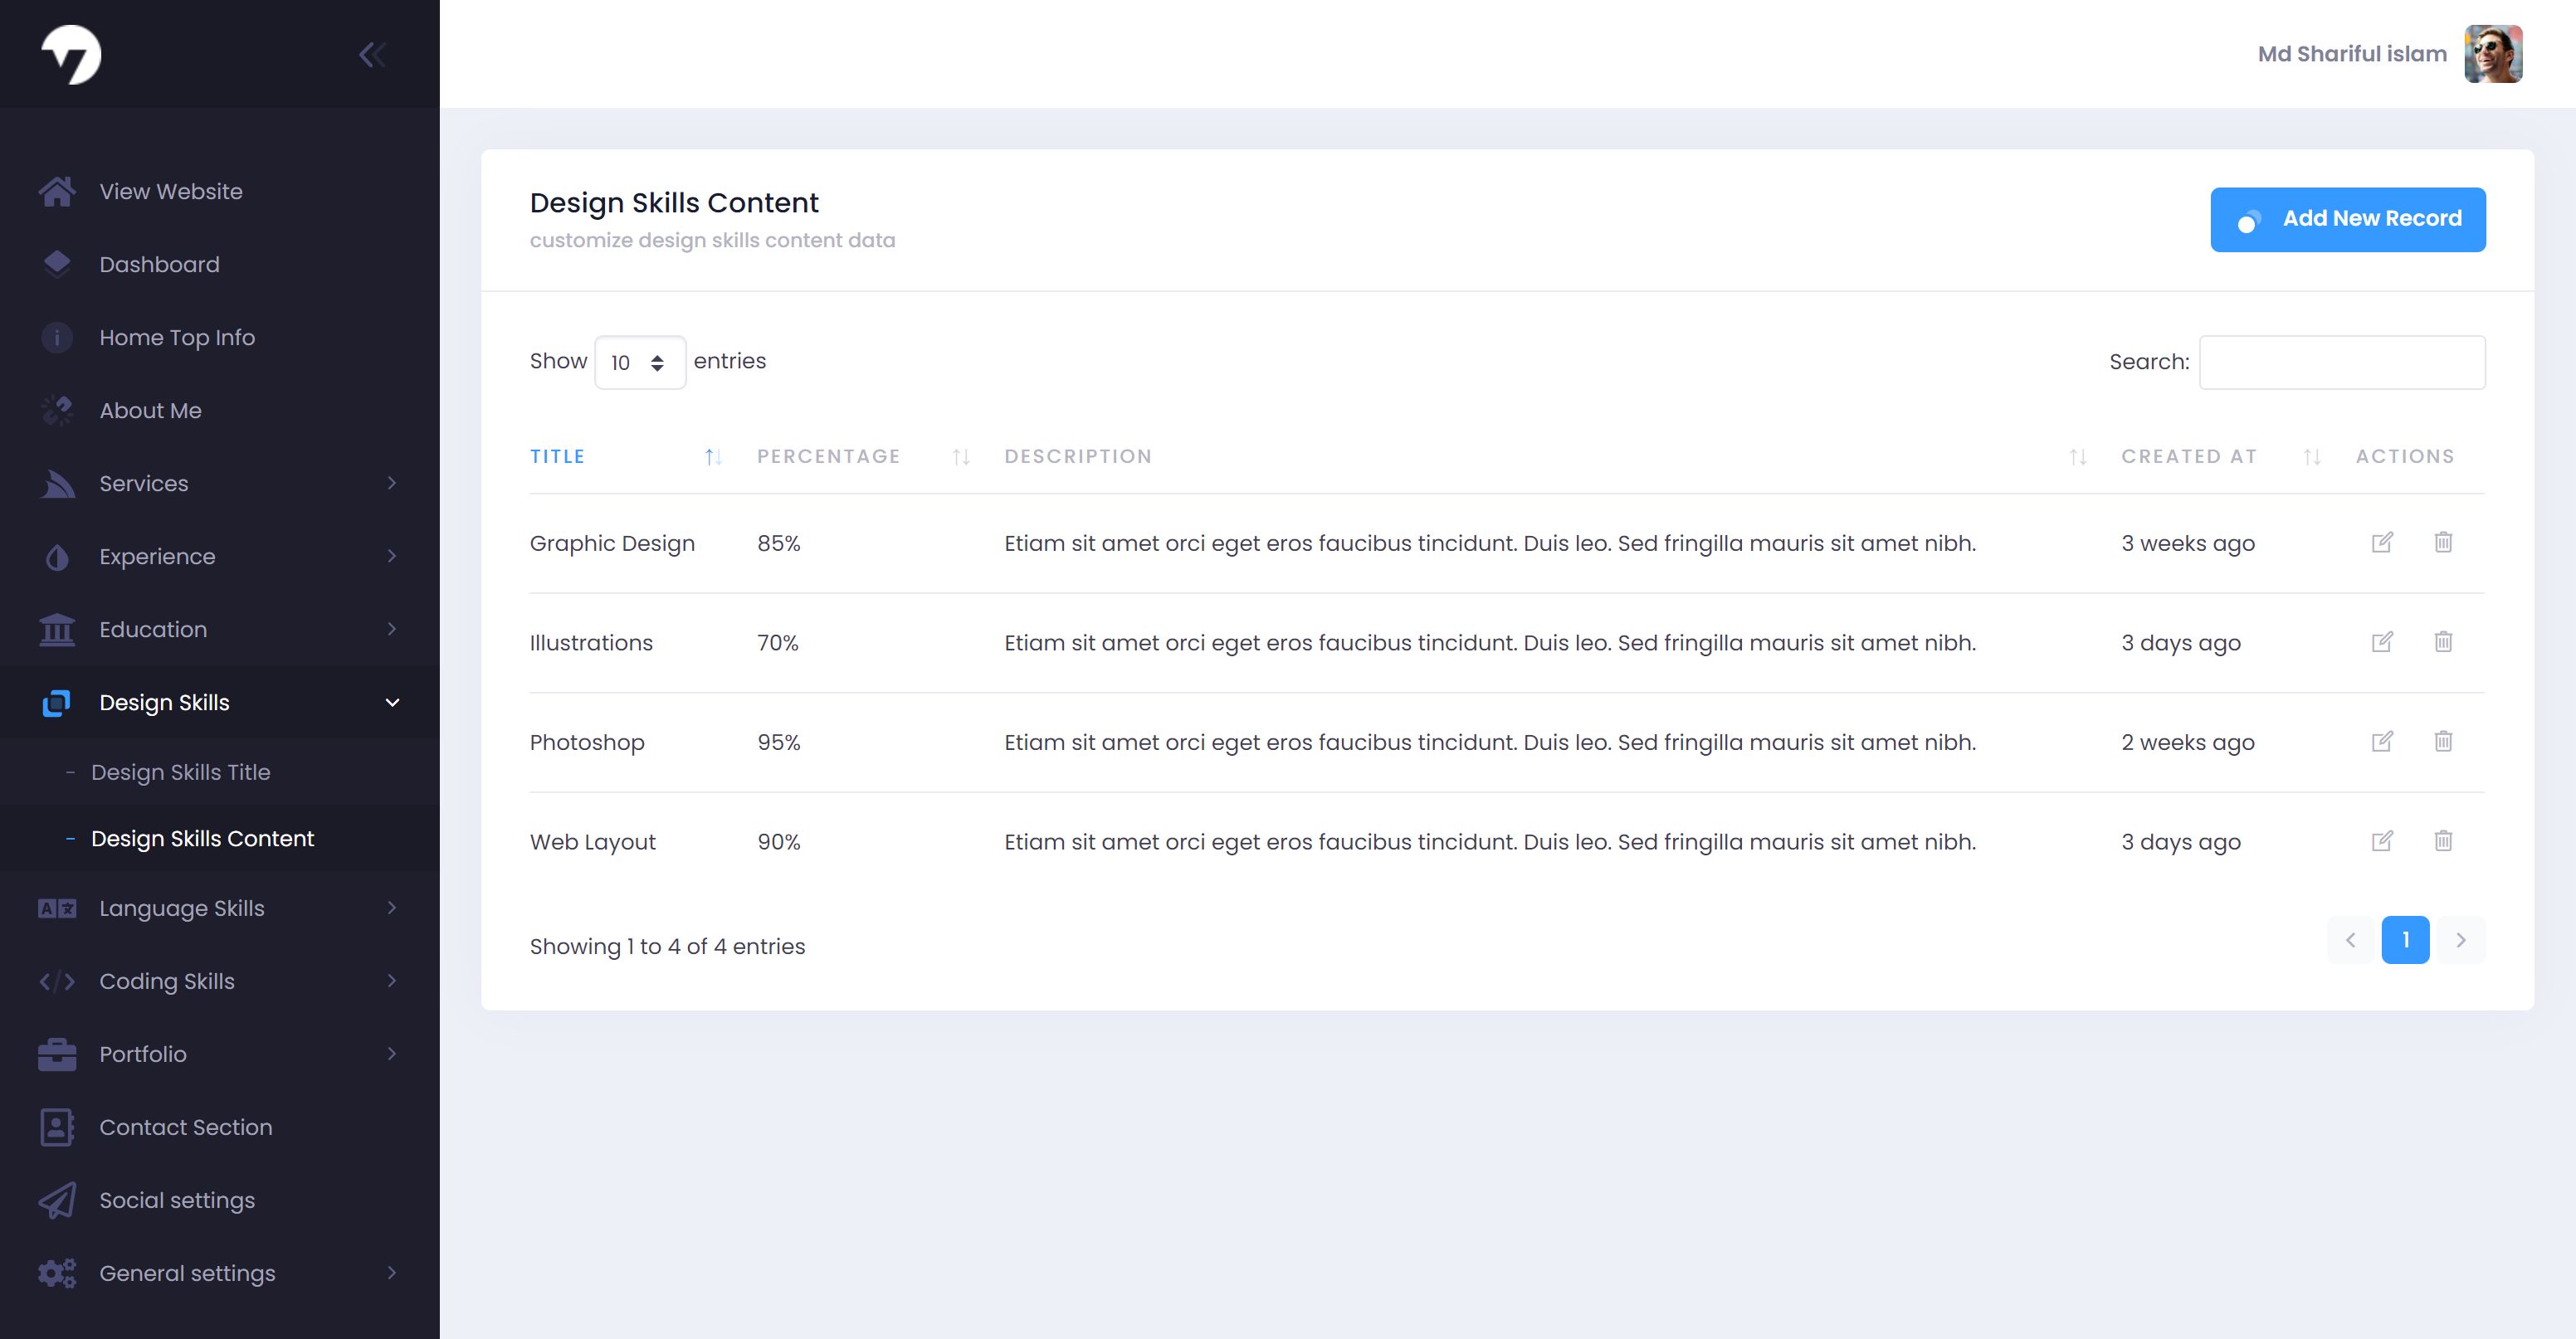This screenshot has width=2576, height=1339.
Task: Expand the Coding Skills submenu chevron
Action: point(392,981)
